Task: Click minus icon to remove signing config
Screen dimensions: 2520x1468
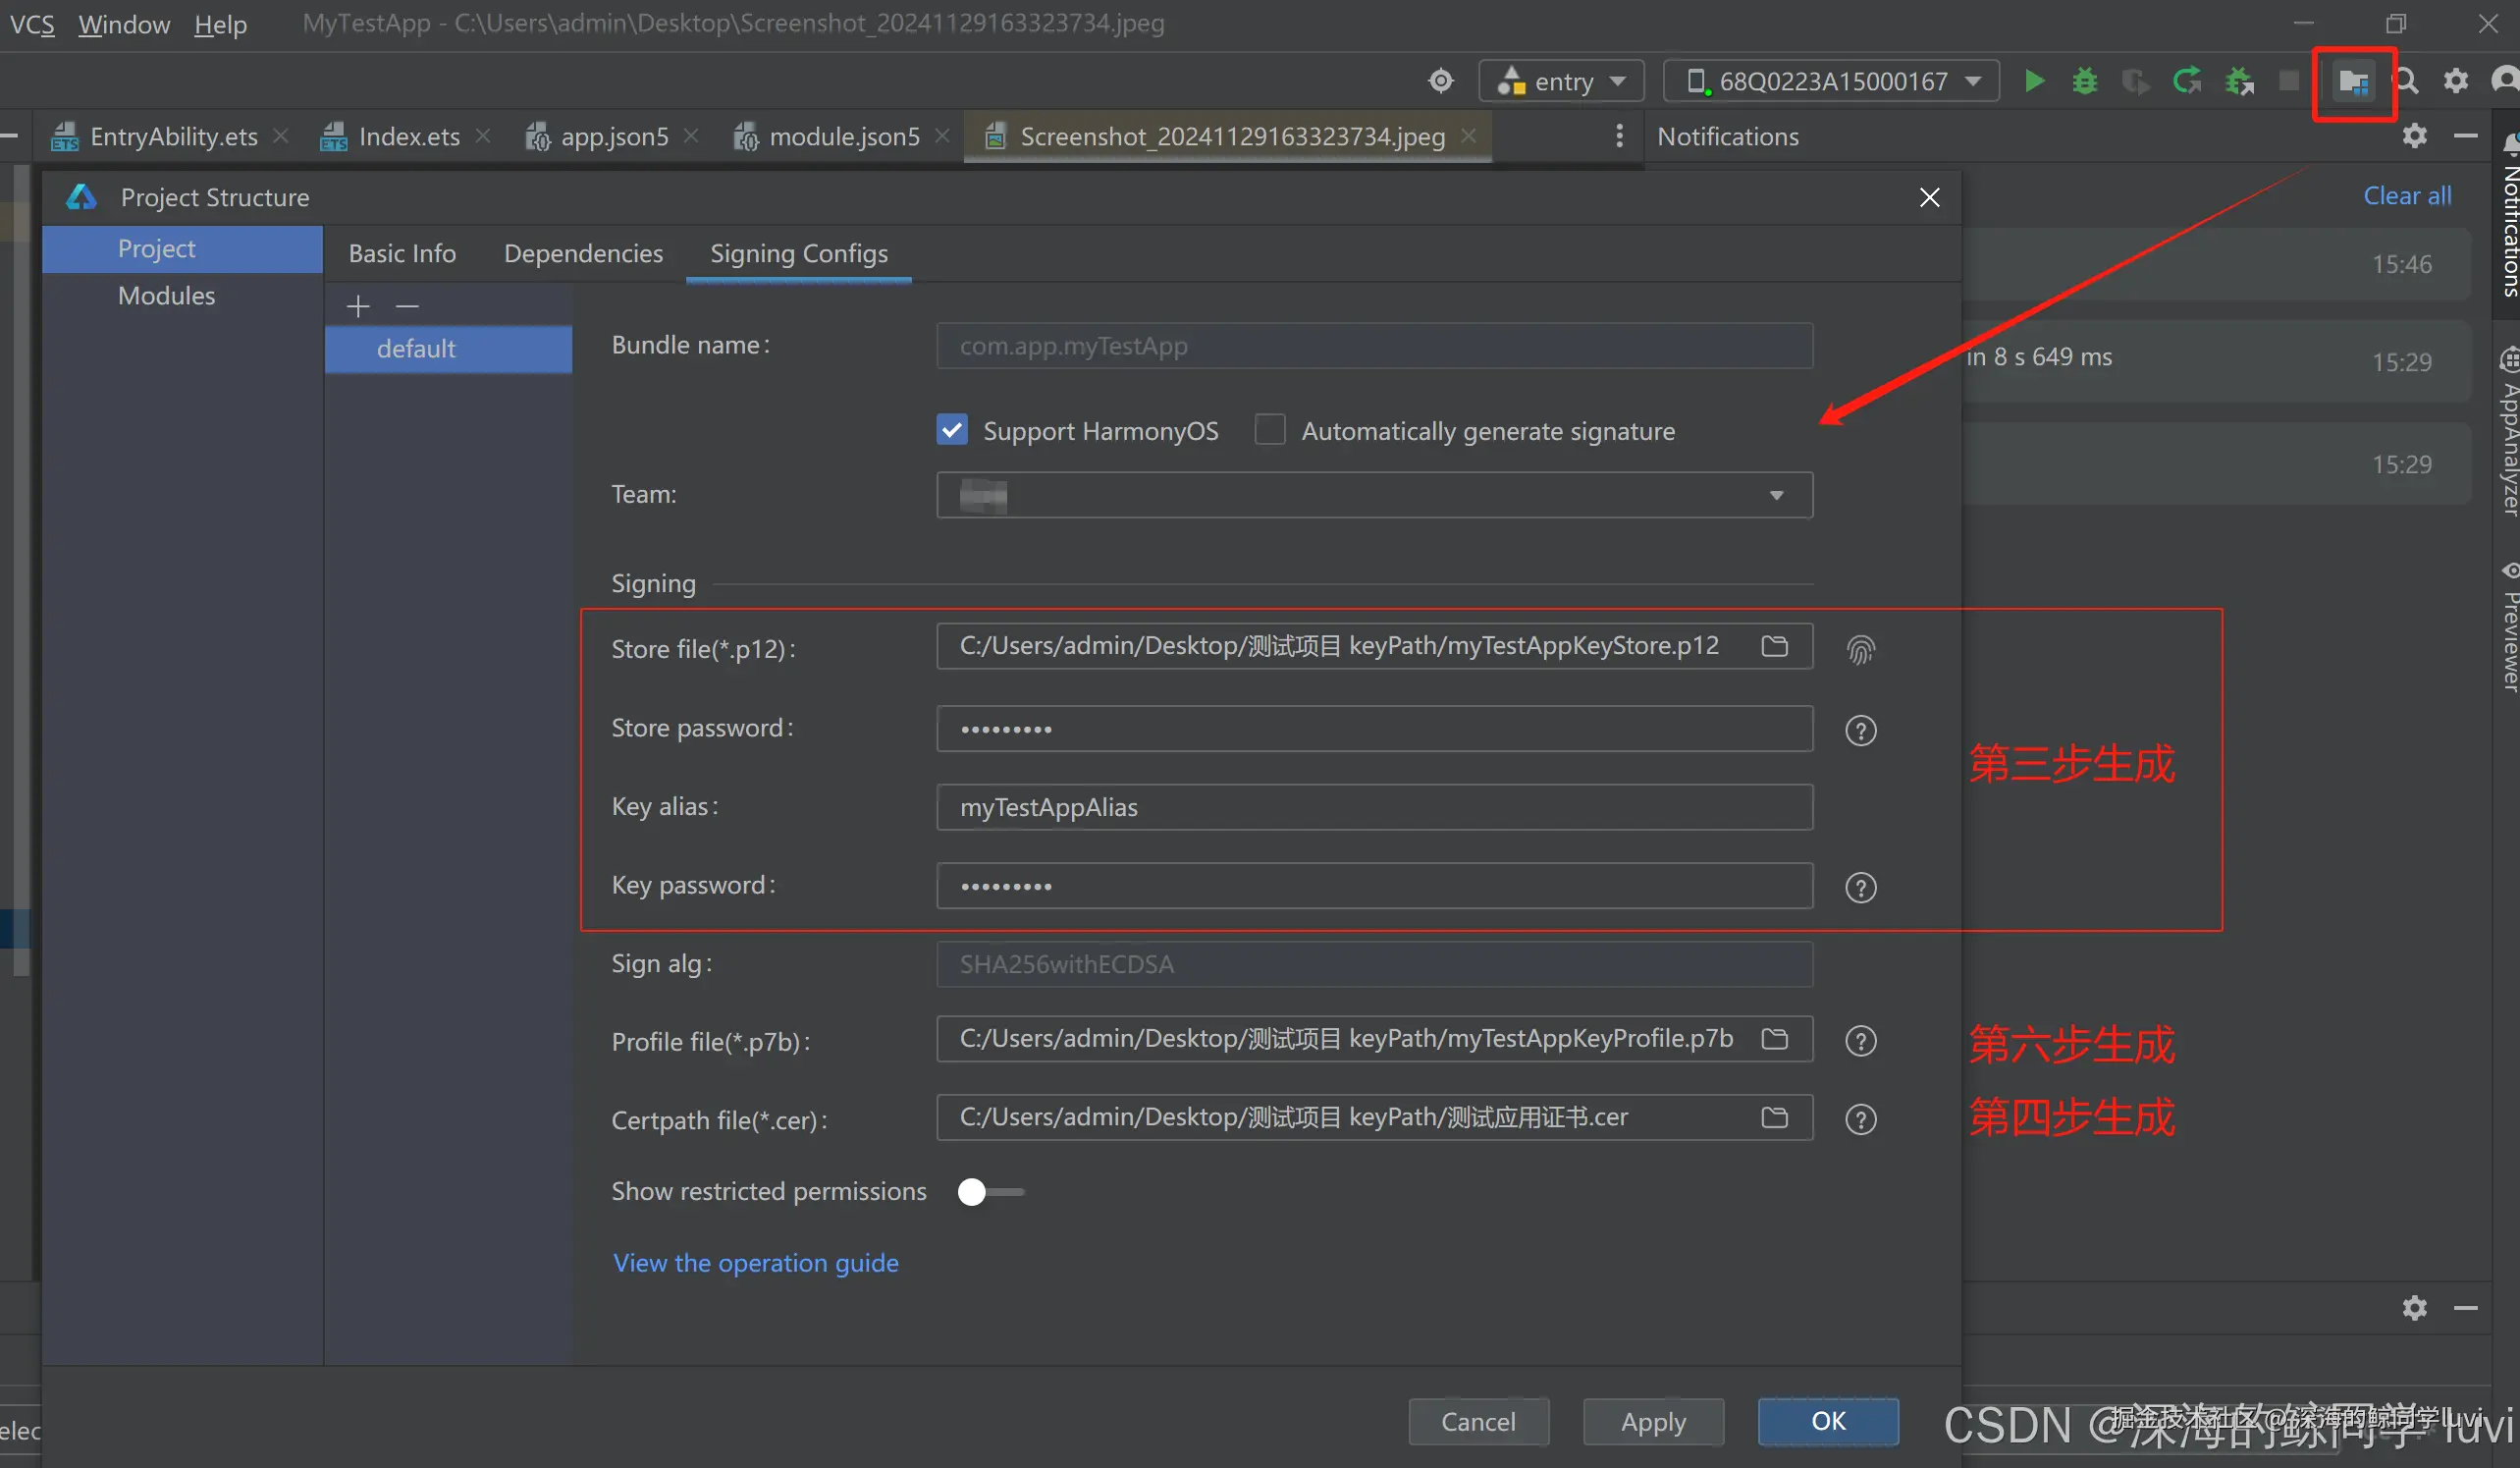Action: [x=407, y=306]
